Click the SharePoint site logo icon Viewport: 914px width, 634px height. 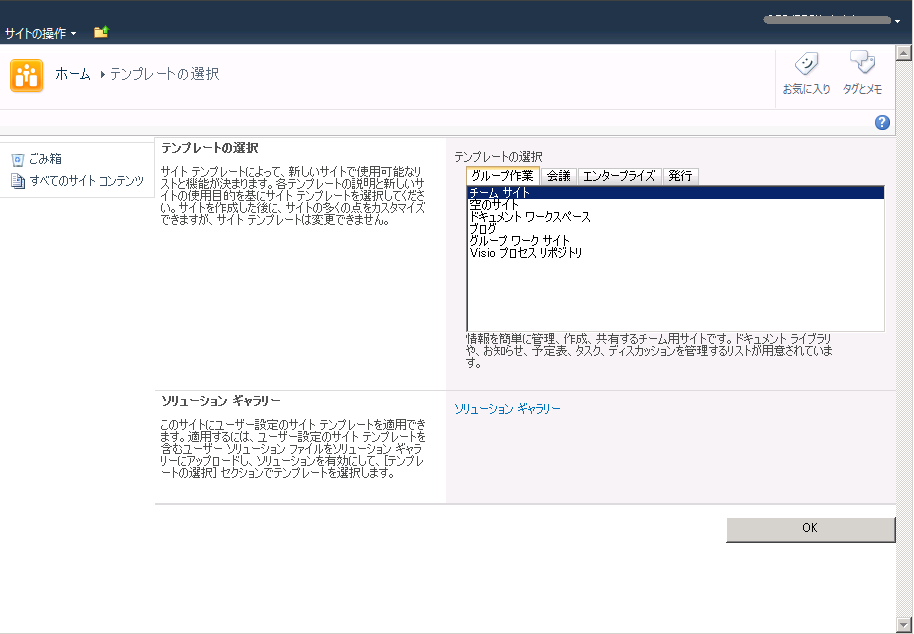tap(27, 75)
